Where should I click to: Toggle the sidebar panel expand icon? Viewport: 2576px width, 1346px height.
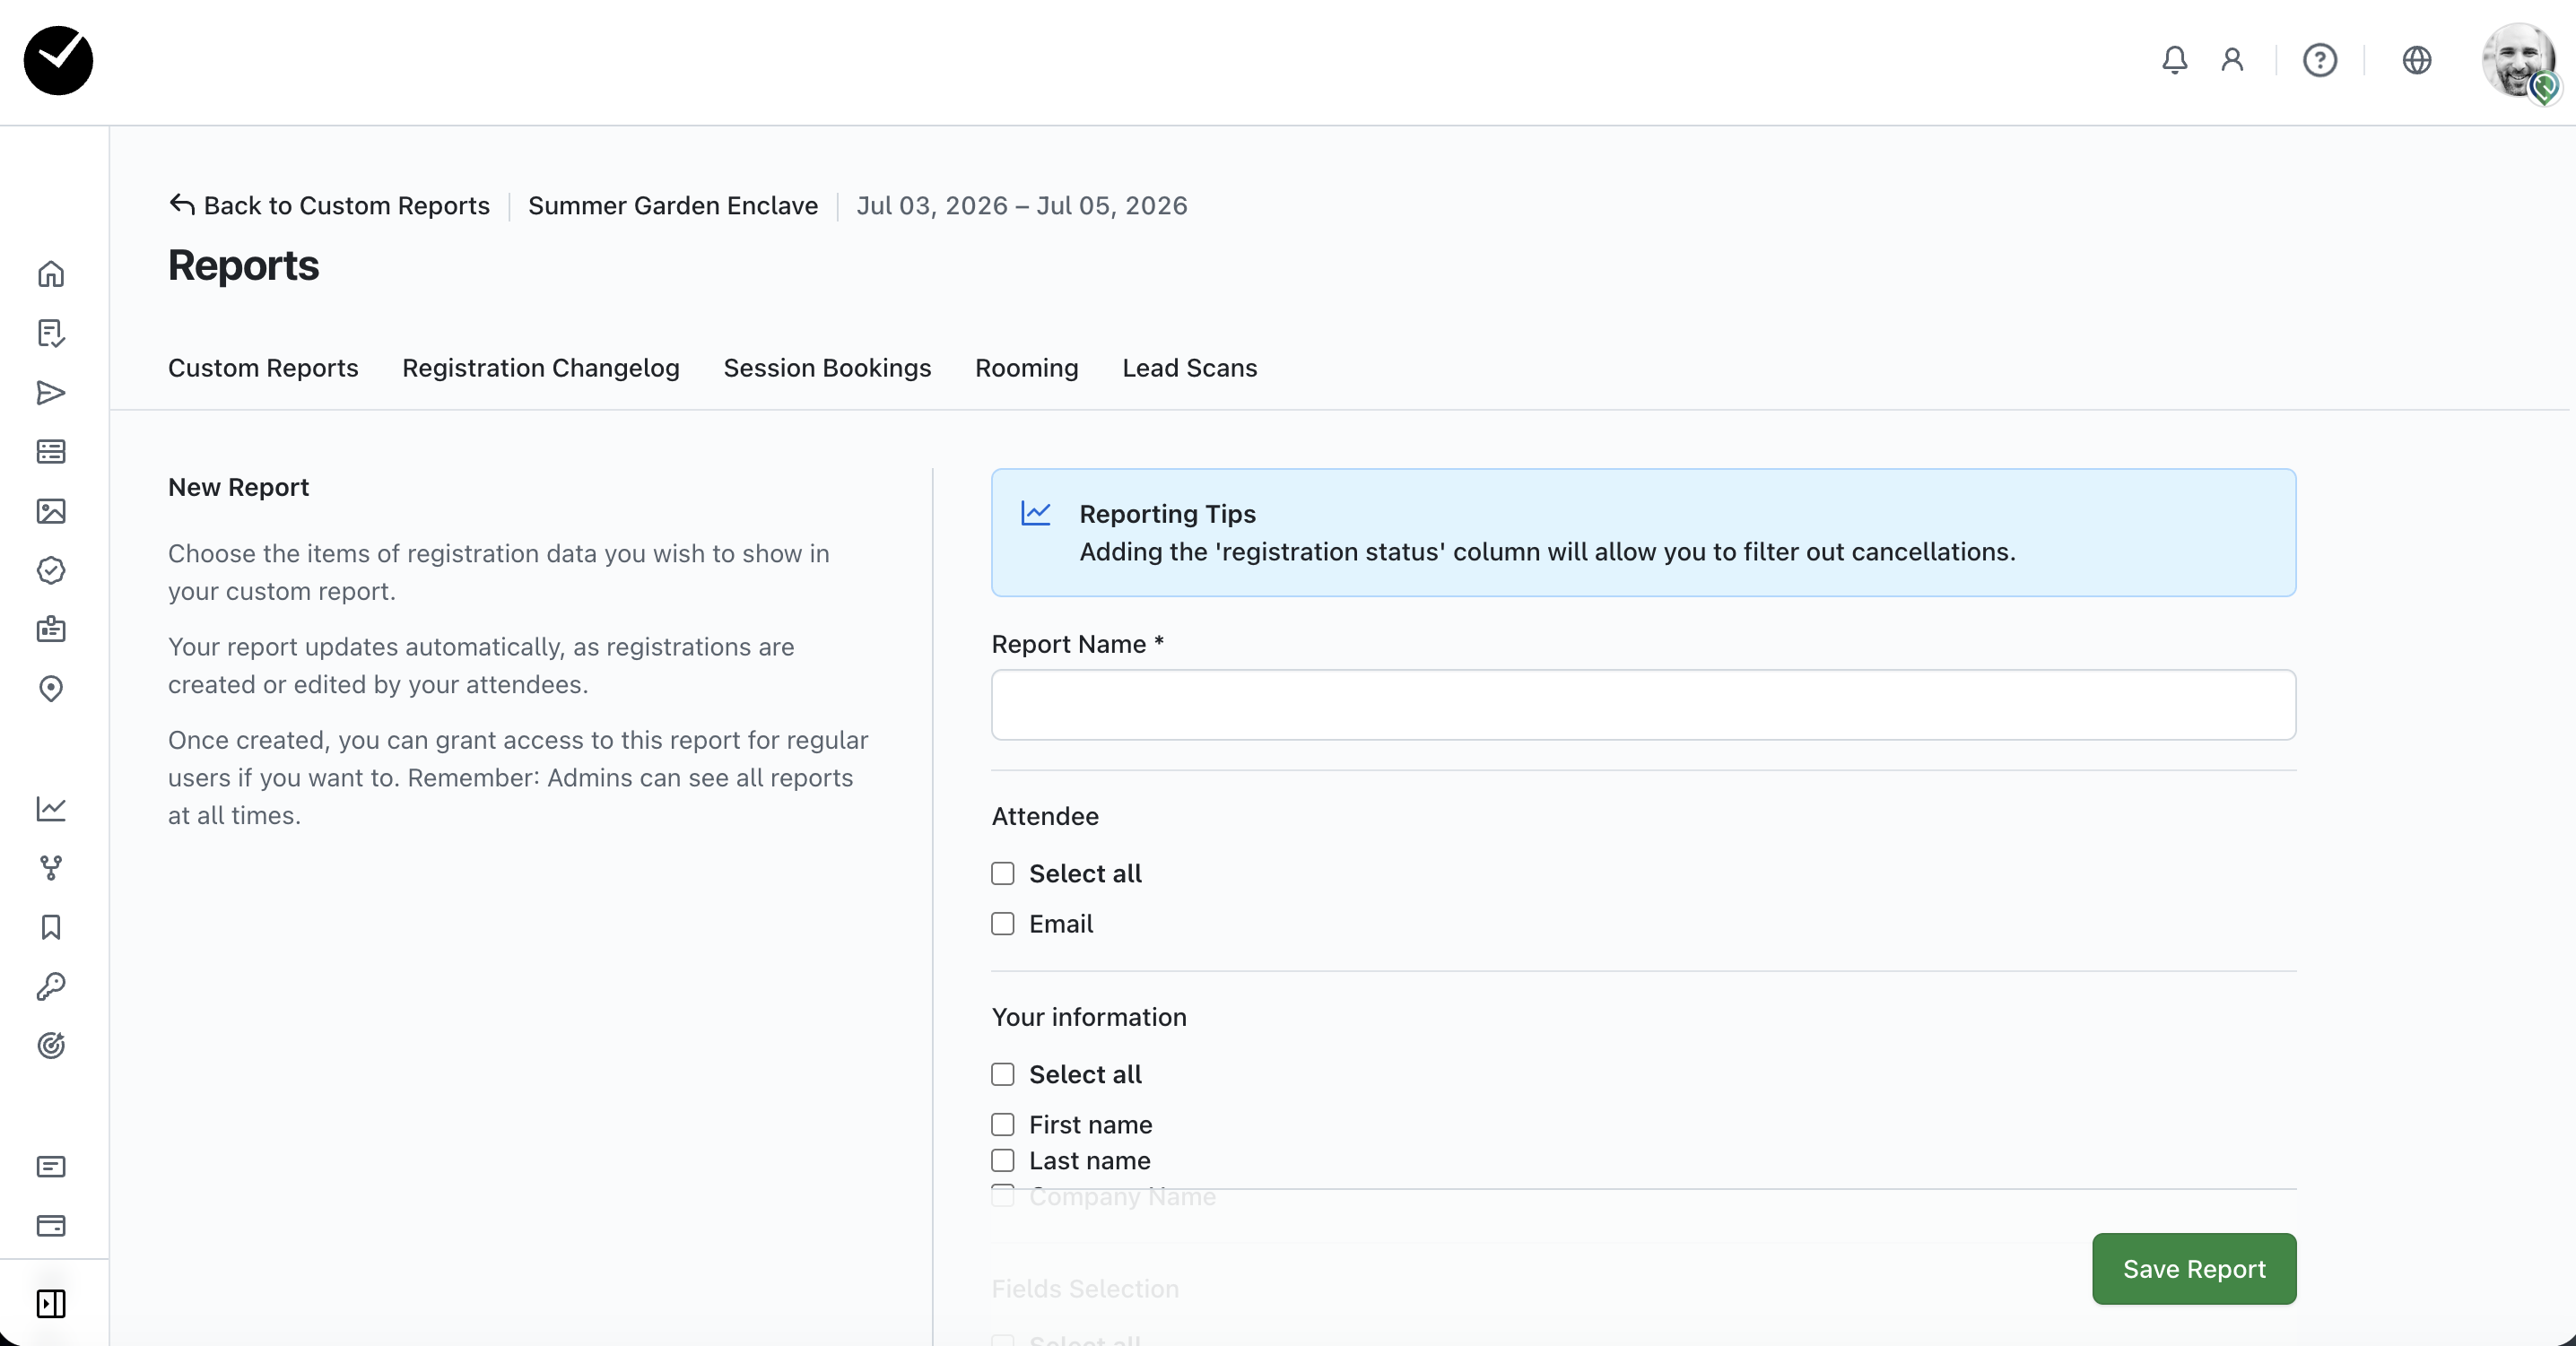click(x=51, y=1303)
